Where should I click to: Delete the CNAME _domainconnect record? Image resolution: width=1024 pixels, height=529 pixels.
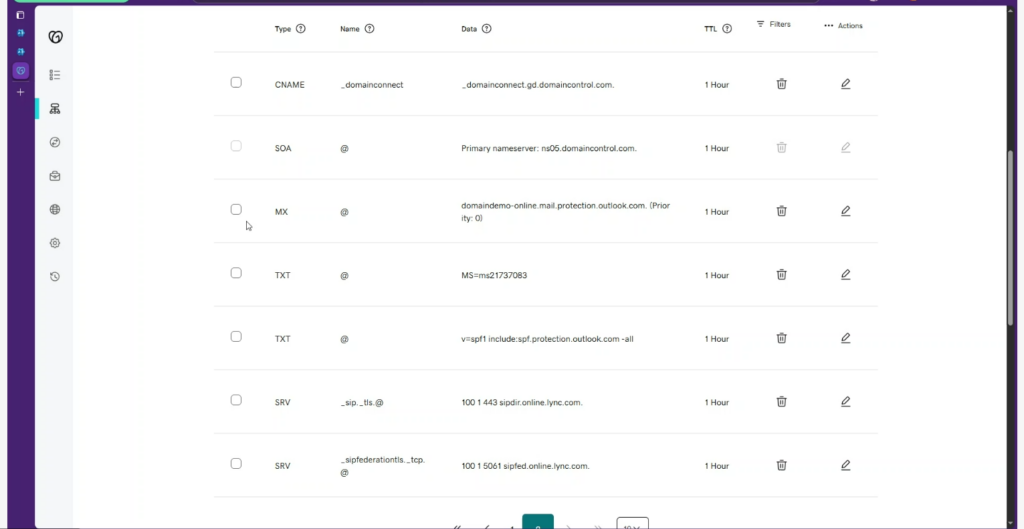click(781, 84)
